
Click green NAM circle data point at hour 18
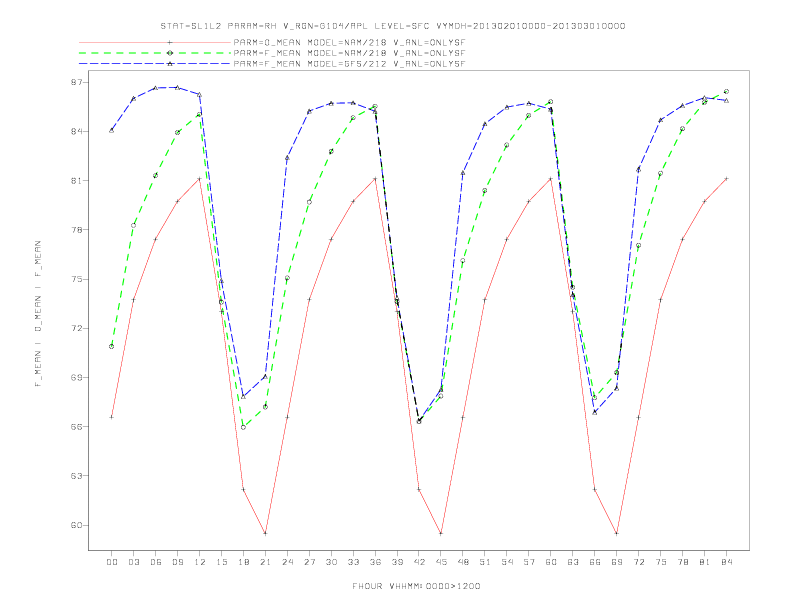(243, 427)
